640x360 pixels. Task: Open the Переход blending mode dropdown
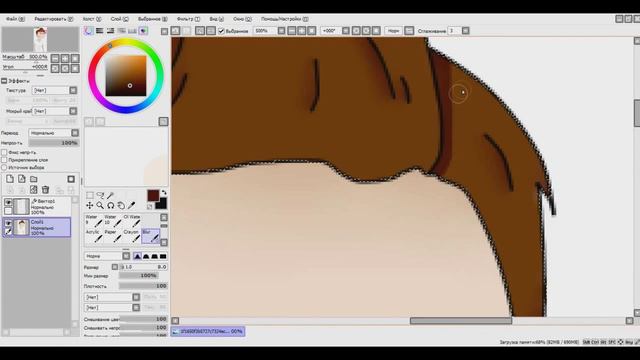coord(54,133)
